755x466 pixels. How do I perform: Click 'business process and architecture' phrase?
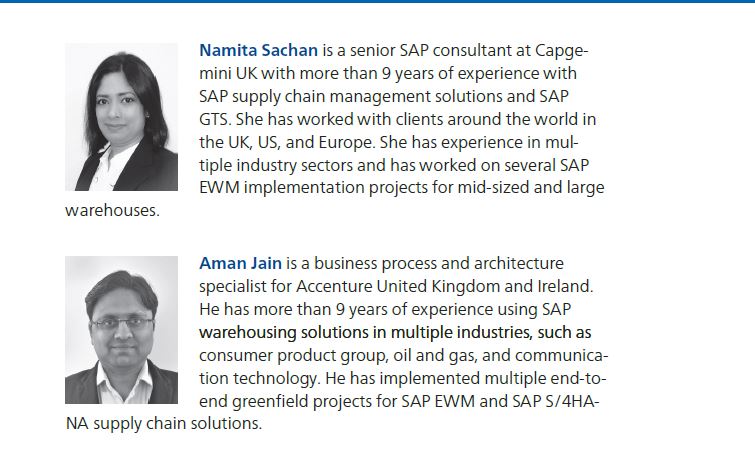(x=439, y=264)
